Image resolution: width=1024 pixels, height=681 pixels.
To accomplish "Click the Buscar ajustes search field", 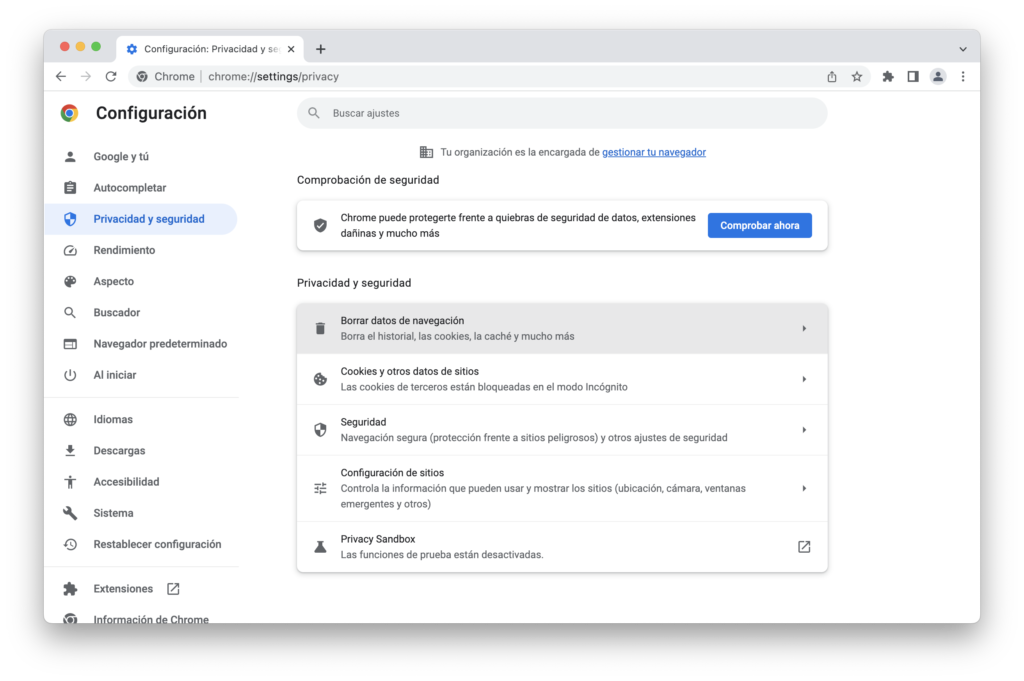I will click(570, 113).
